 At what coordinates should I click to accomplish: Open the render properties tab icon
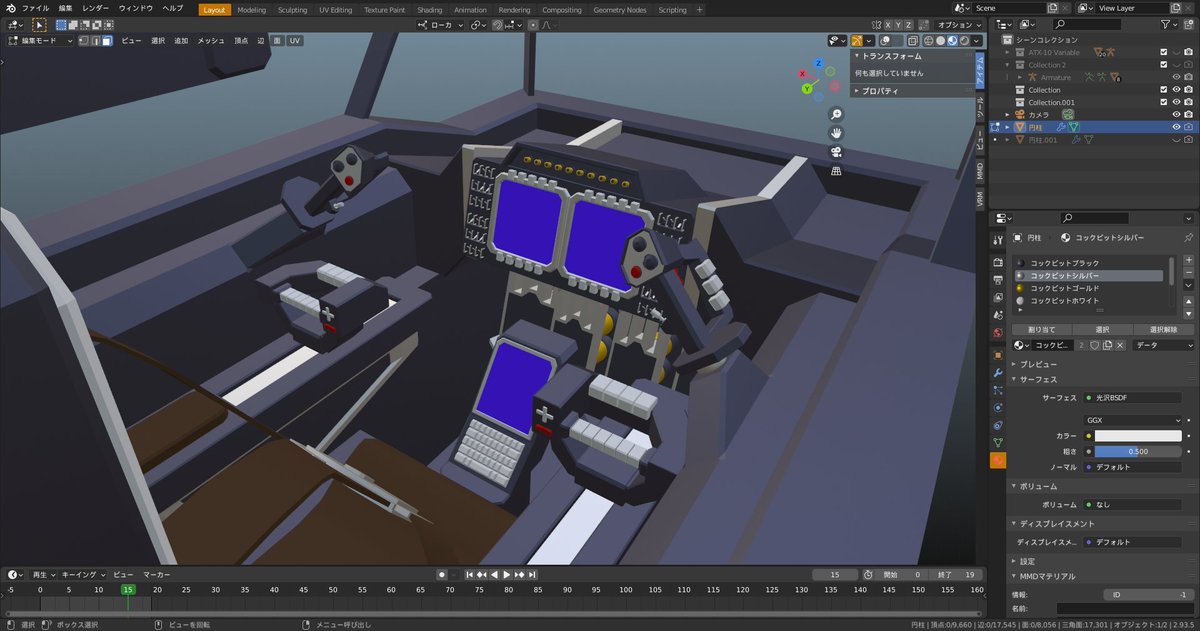(997, 262)
